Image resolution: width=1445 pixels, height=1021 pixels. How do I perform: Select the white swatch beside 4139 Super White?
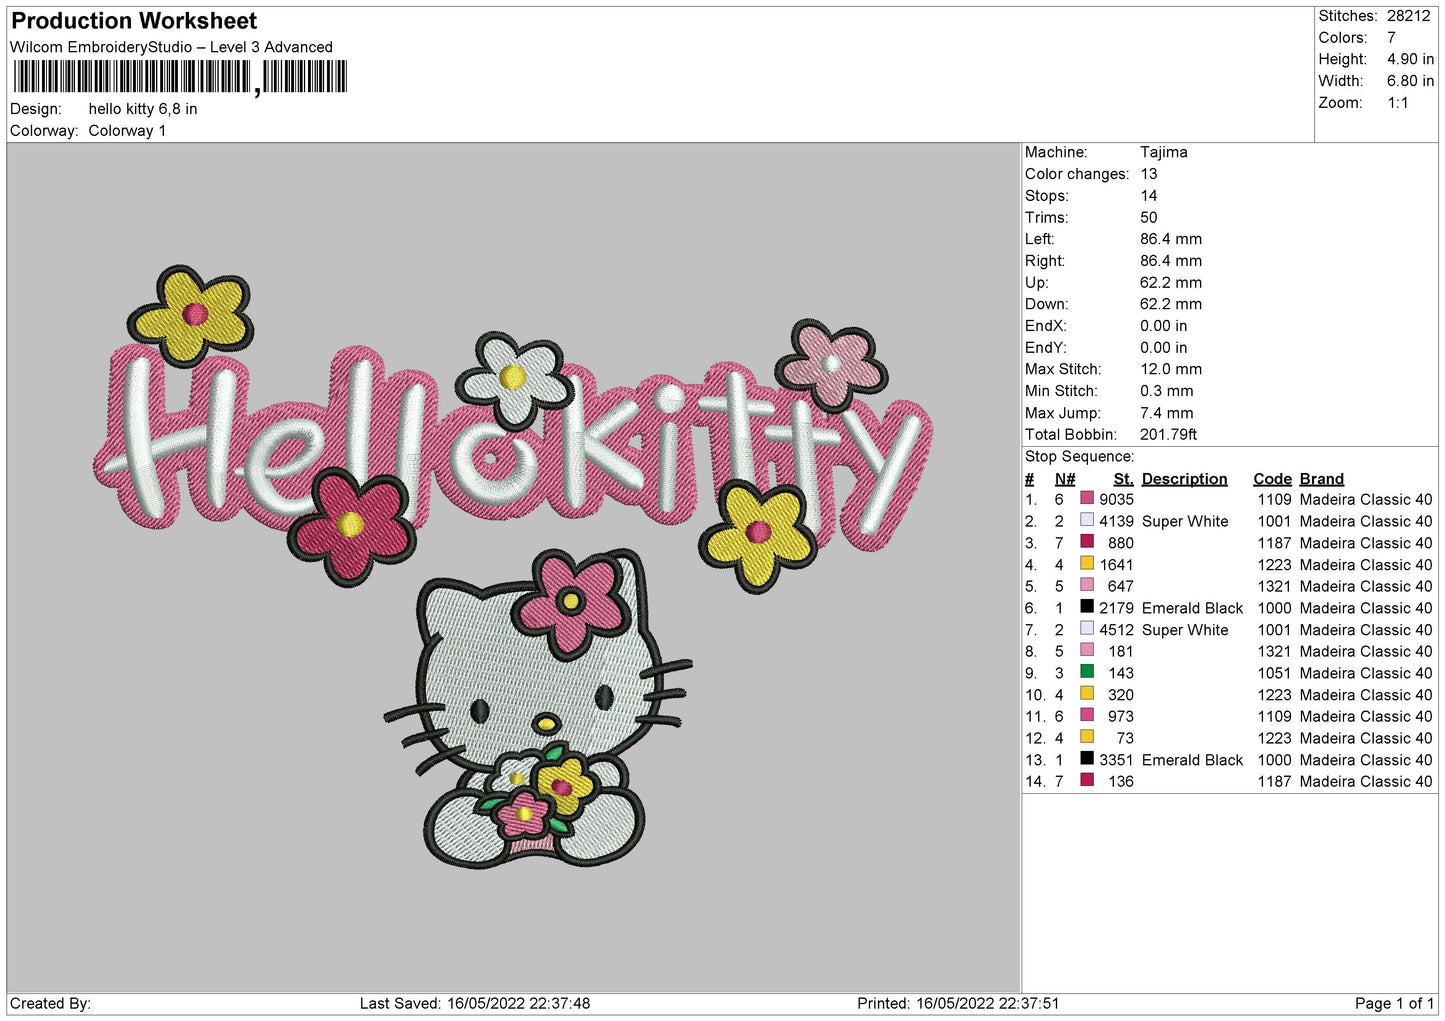tap(1087, 520)
